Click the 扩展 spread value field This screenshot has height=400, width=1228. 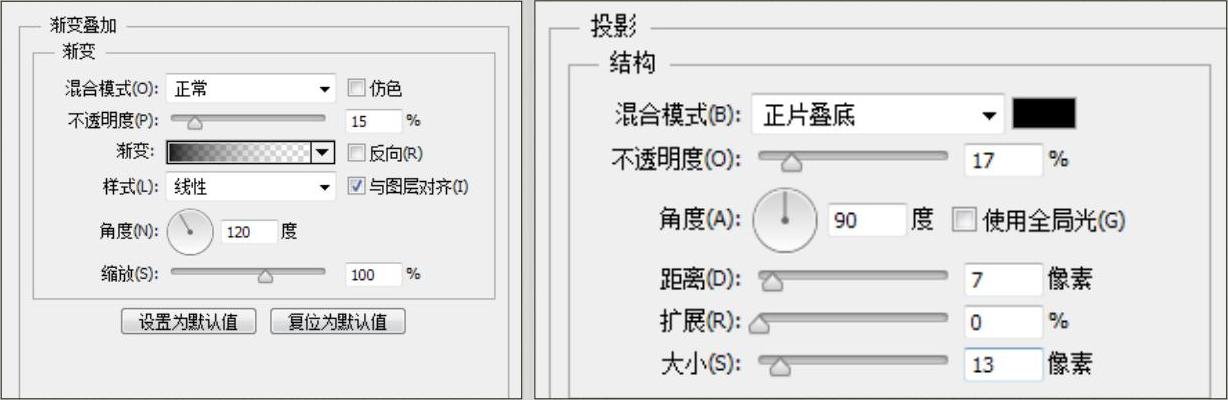(1002, 322)
